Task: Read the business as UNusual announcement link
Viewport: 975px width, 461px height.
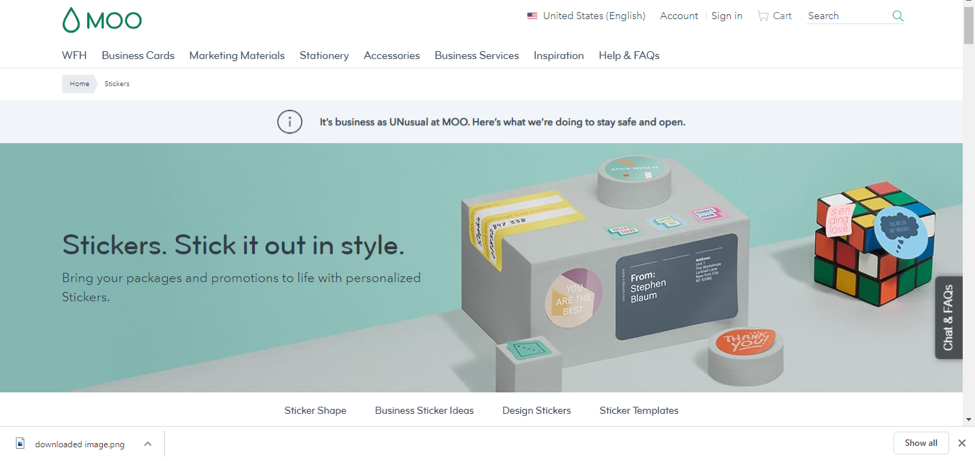Action: [502, 123]
